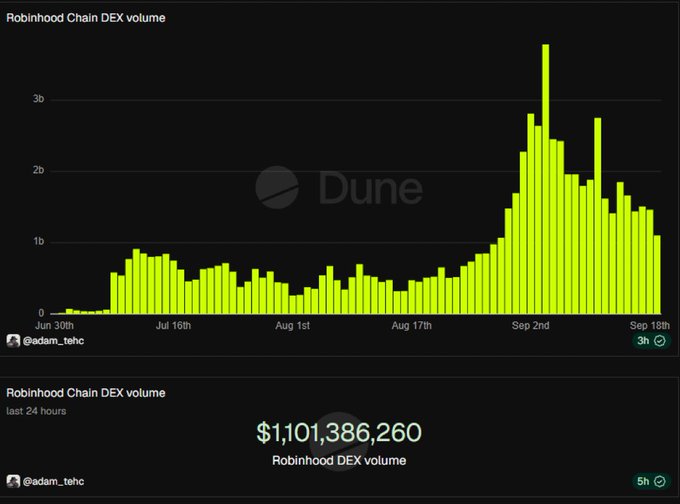Click the Sep 18th x-axis label

pyautogui.click(x=650, y=326)
